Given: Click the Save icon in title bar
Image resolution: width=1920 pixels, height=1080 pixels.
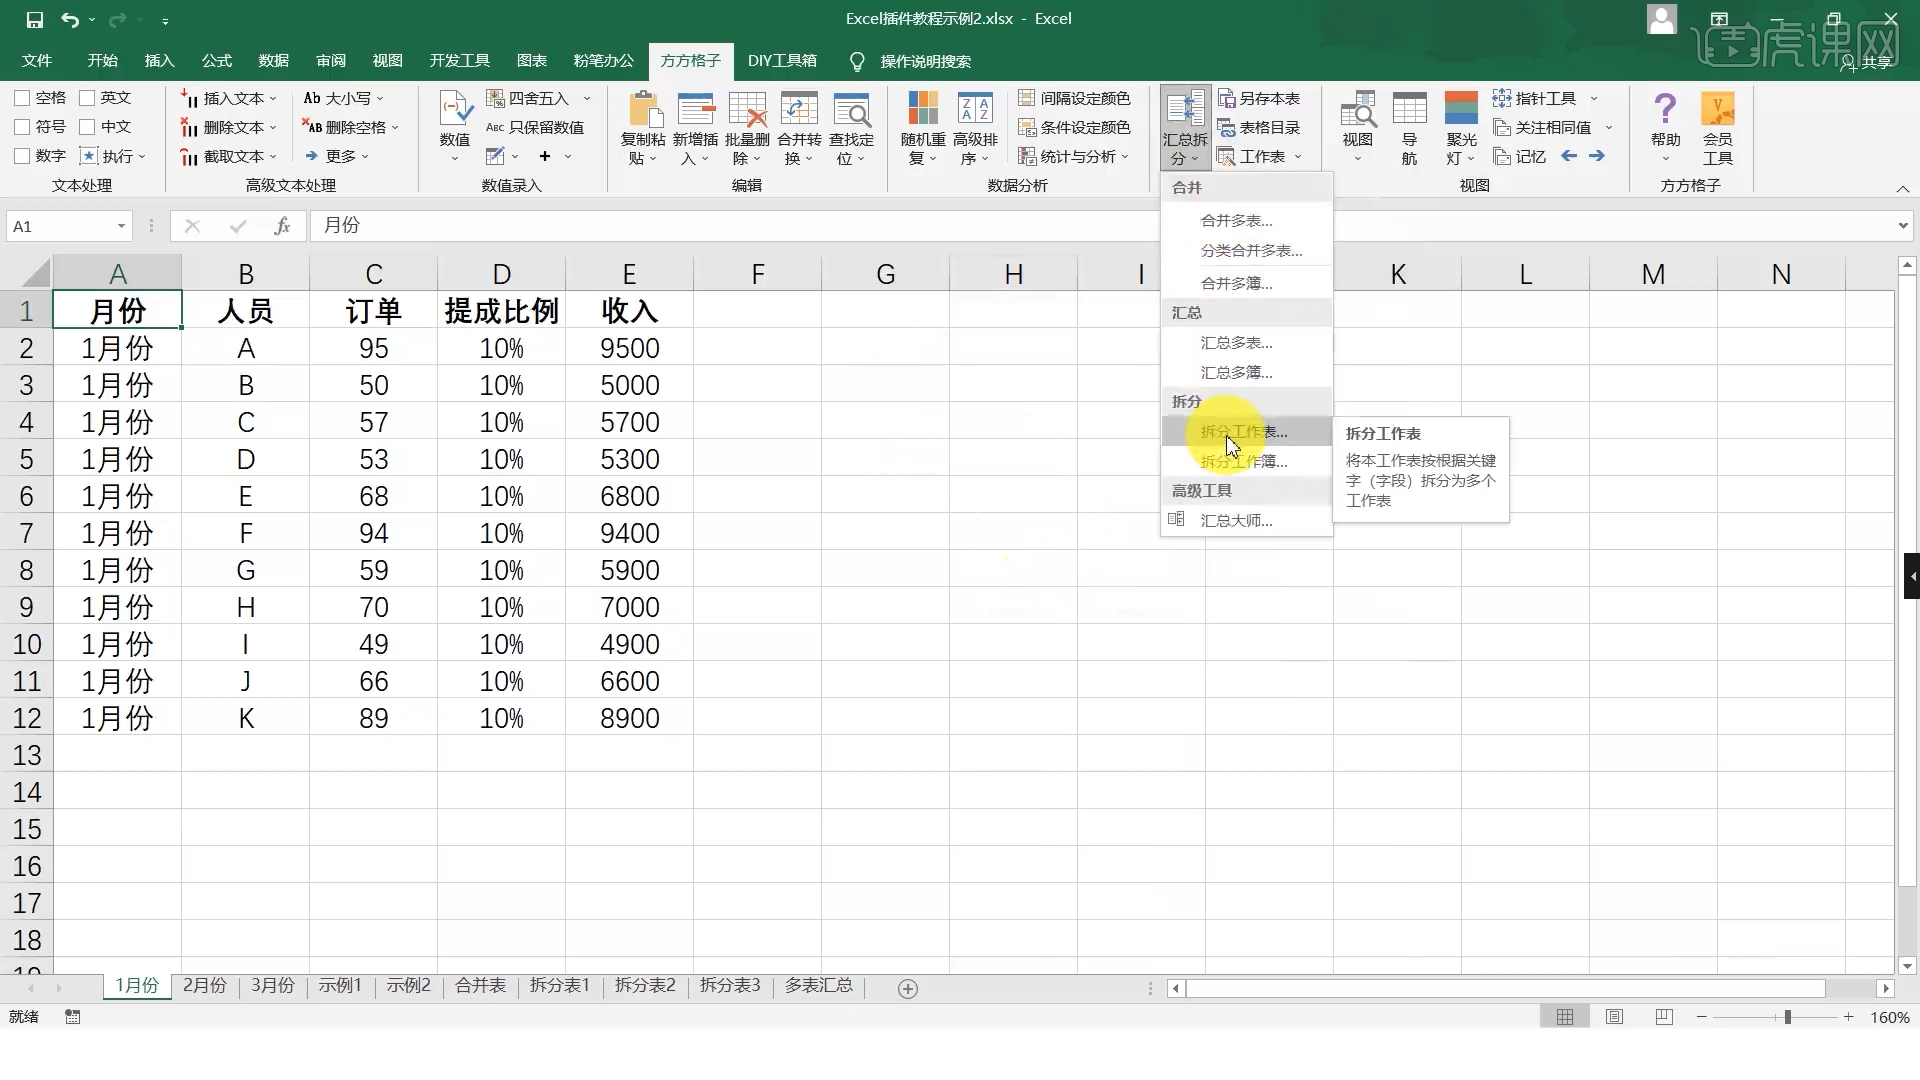Looking at the screenshot, I should click(34, 19).
